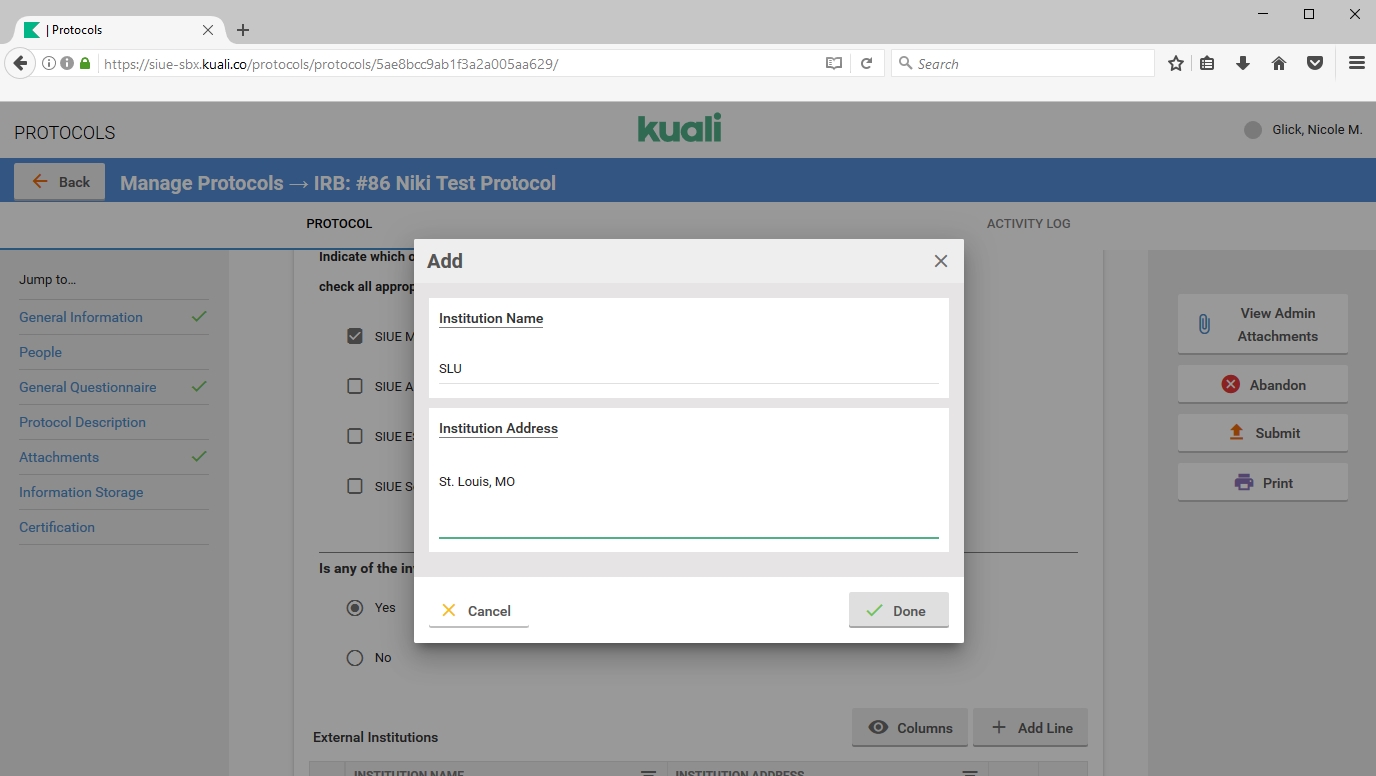Viewport: 1376px width, 776px height.
Task: Click the browser back arrow button
Action: coord(20,63)
